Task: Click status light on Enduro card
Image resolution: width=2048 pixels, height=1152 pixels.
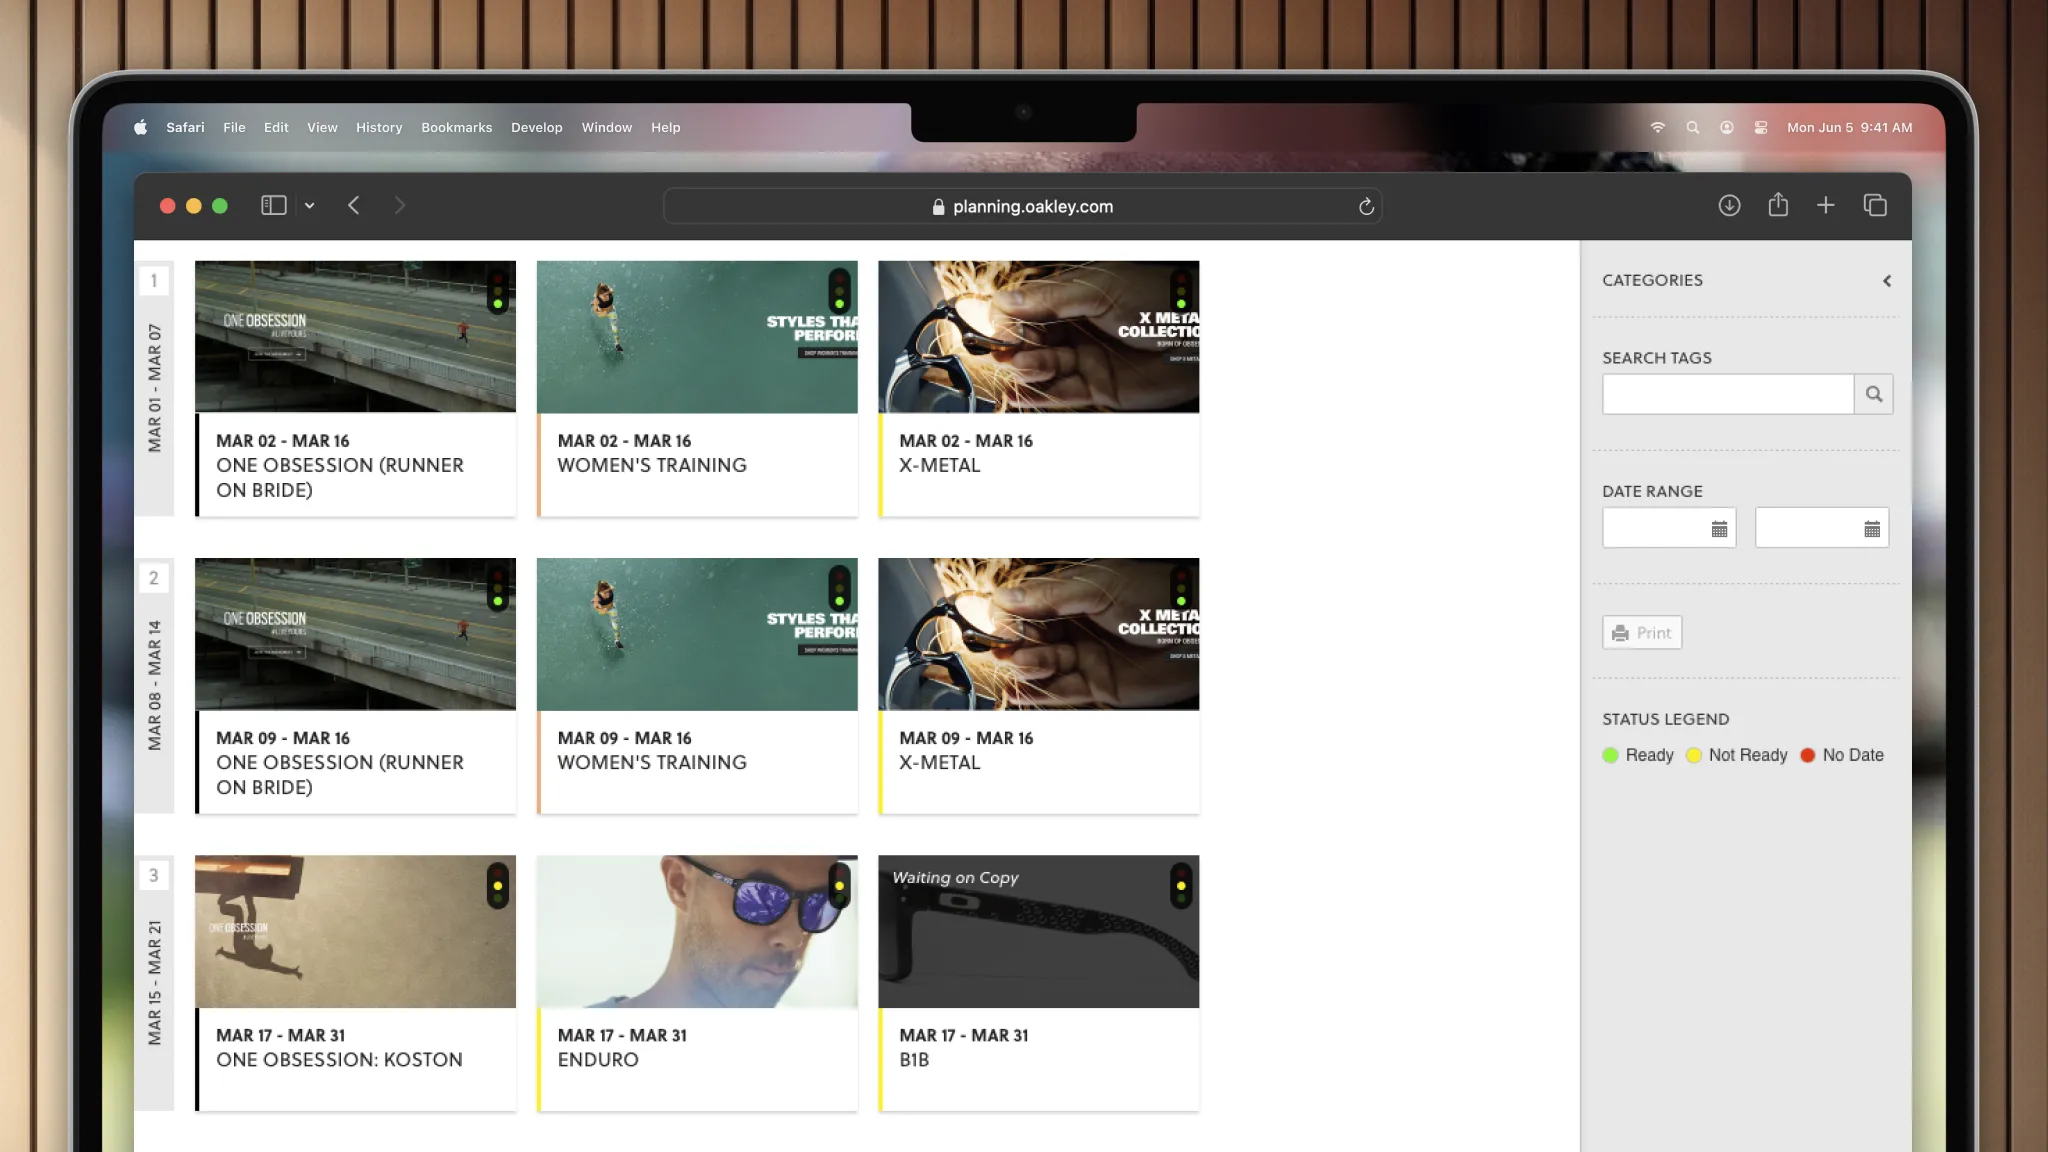Action: [839, 885]
